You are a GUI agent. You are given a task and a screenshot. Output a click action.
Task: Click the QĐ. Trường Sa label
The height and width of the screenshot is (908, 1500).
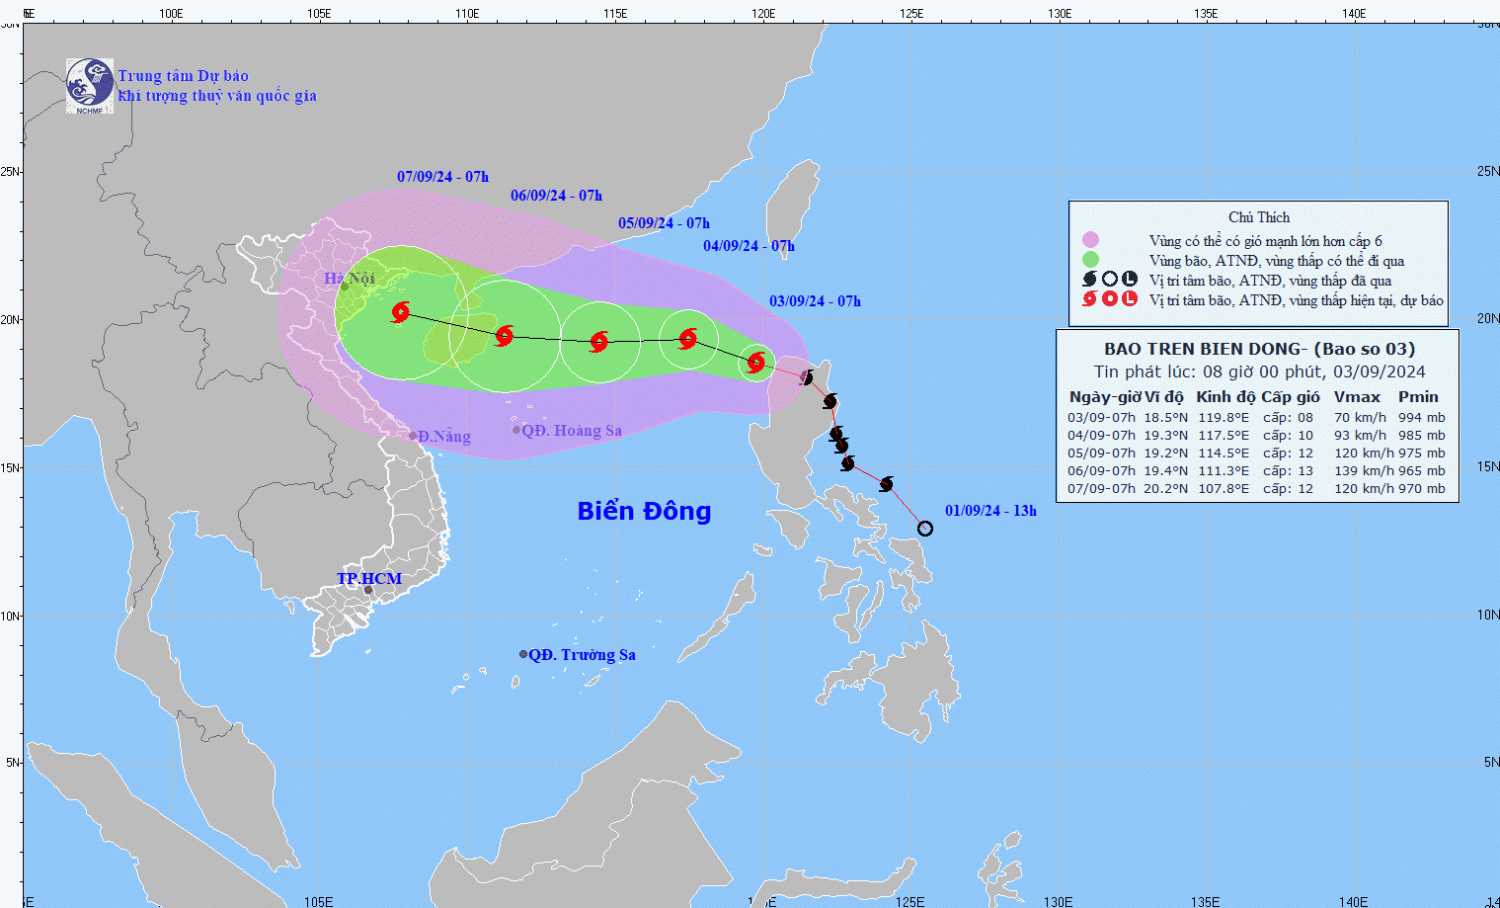coord(581,655)
